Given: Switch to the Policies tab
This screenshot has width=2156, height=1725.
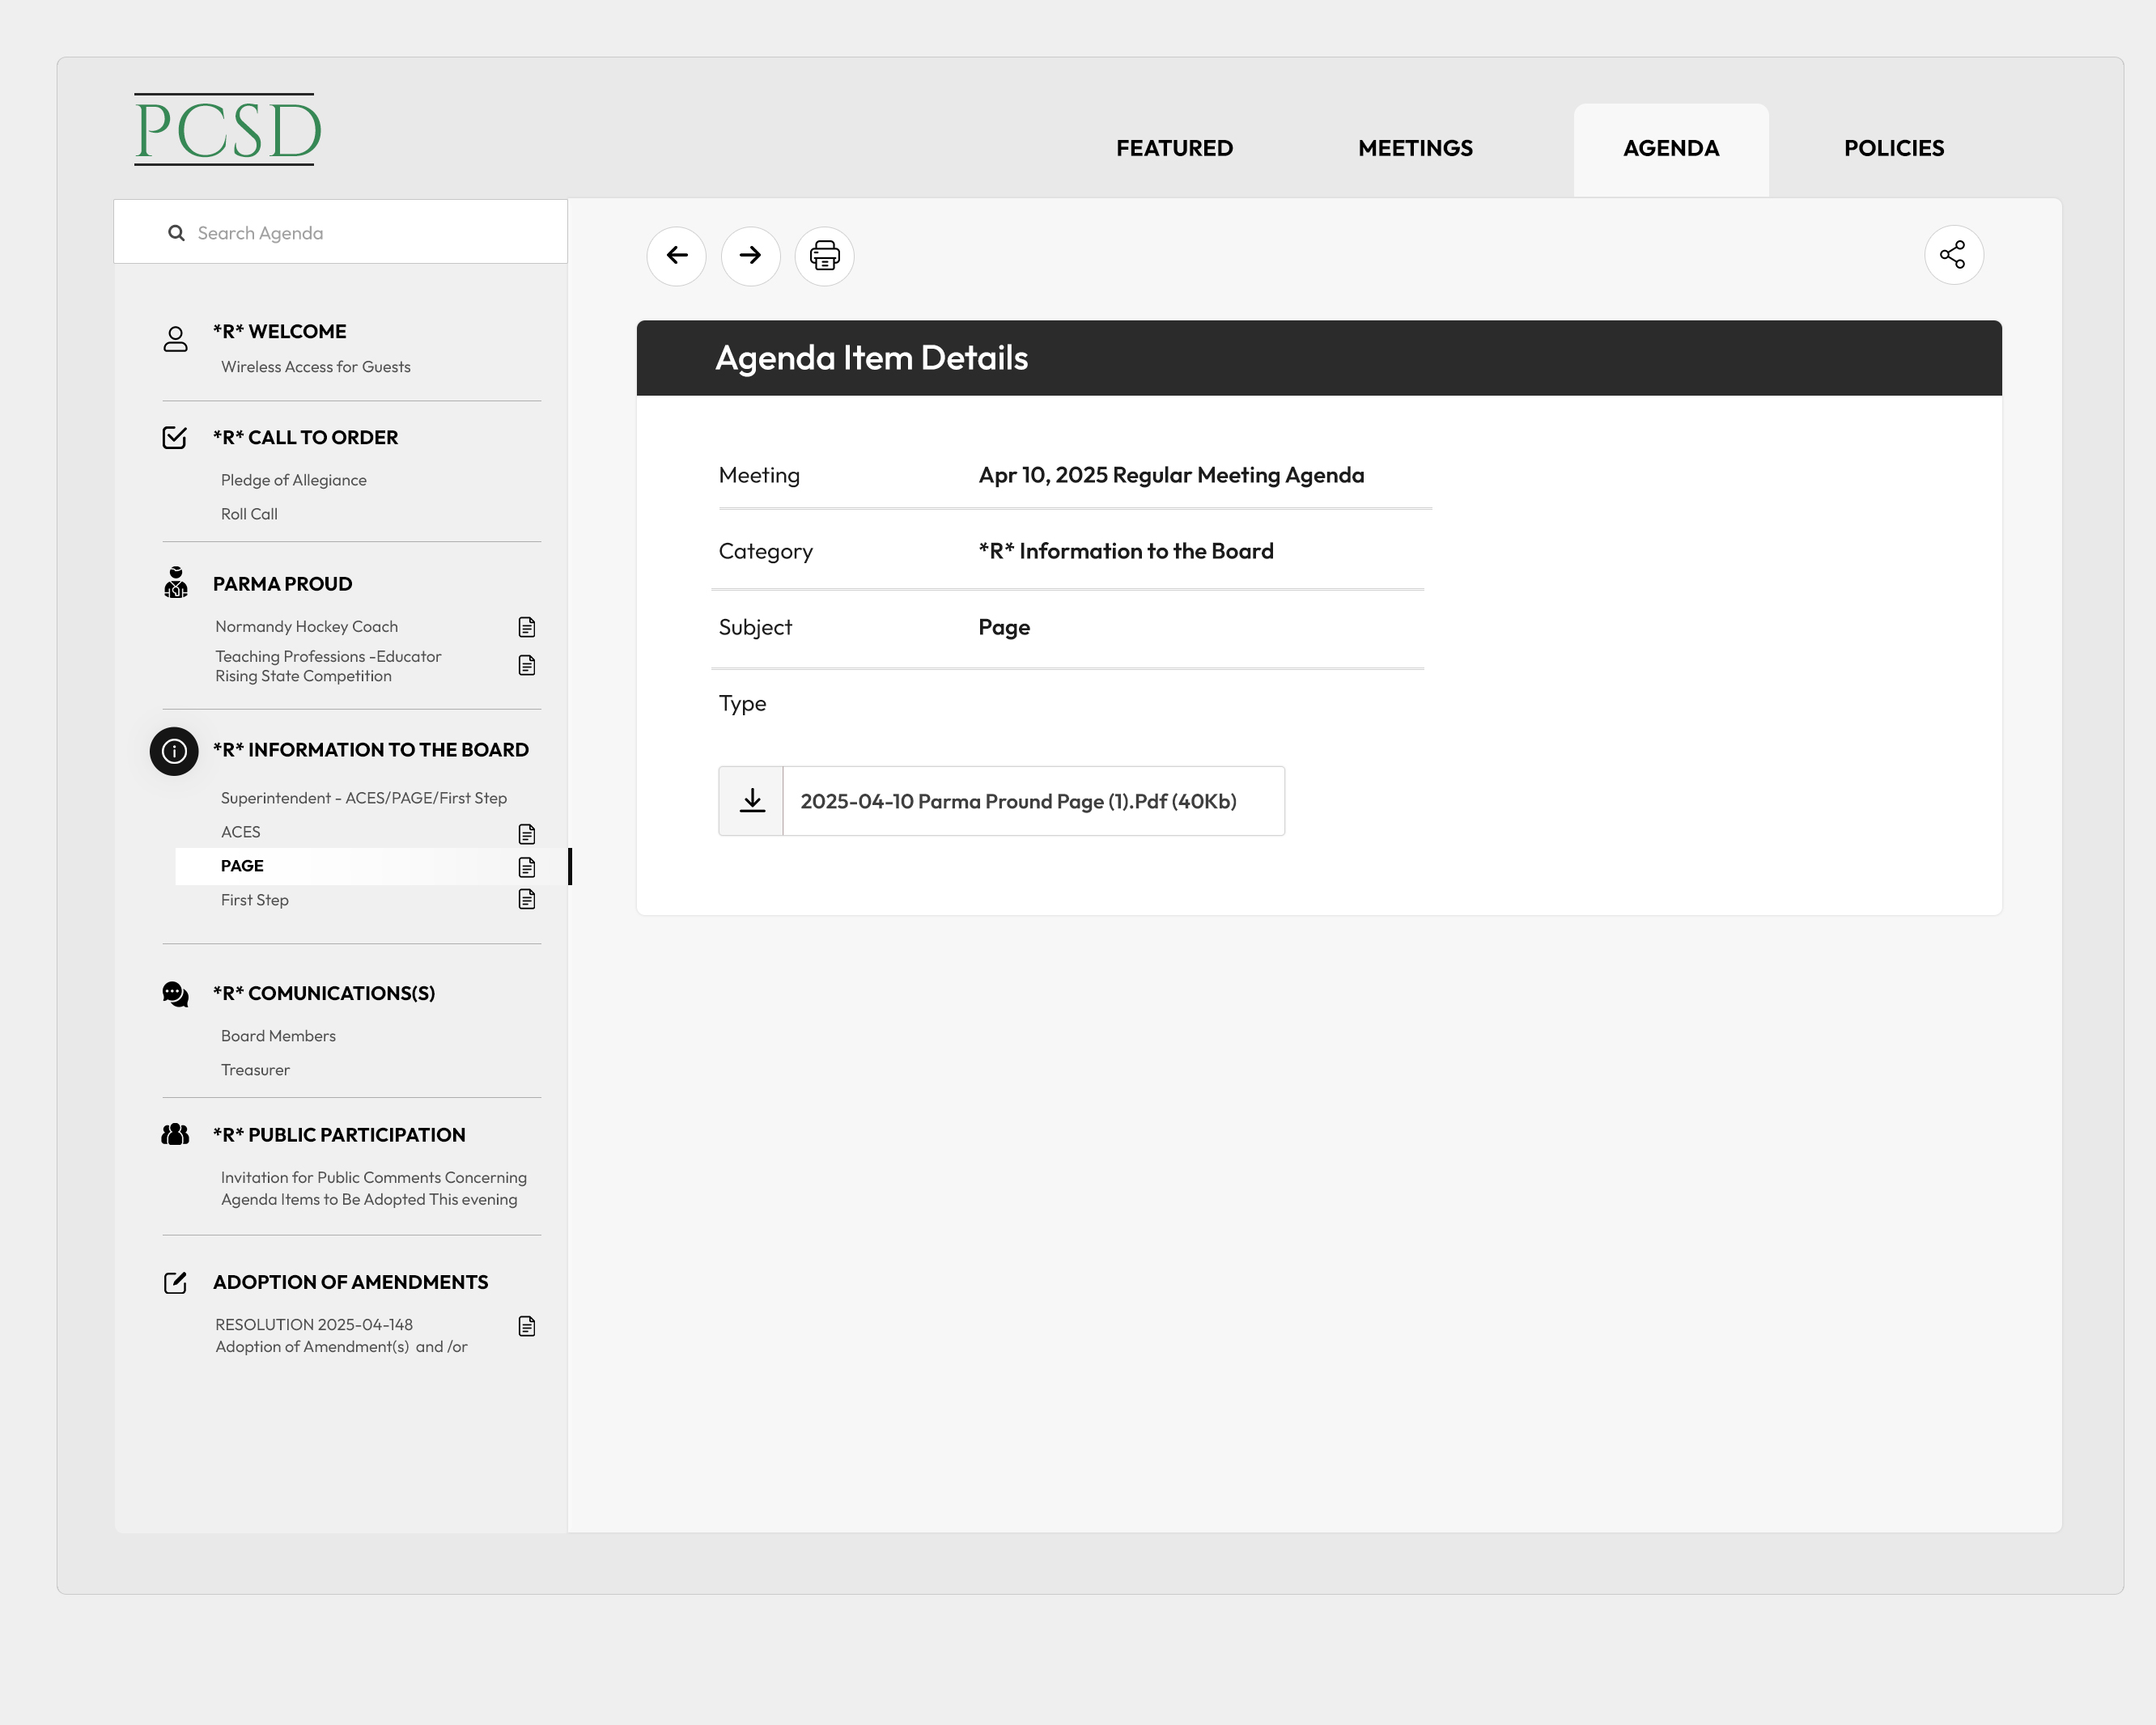Looking at the screenshot, I should [1894, 148].
